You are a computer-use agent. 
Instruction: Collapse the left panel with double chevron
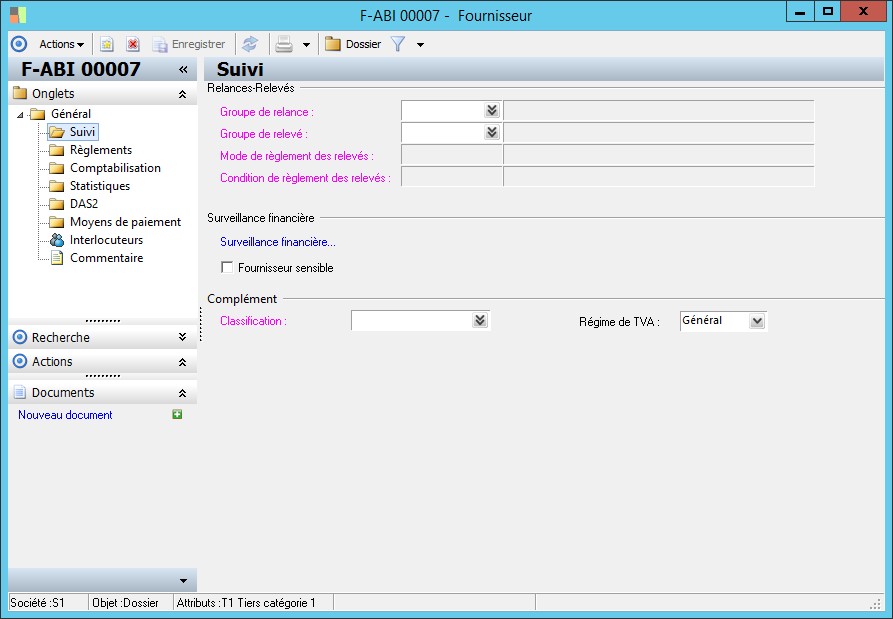click(x=183, y=70)
